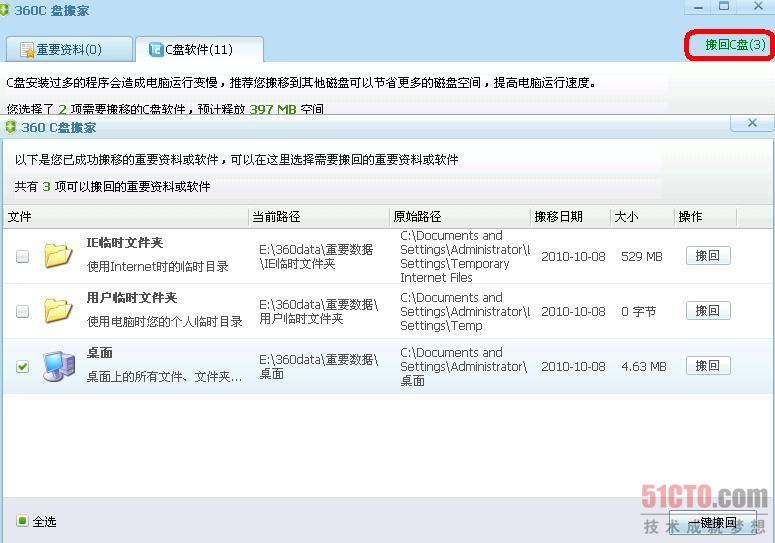Click the 重要资料 tab document icon
775x543 pixels.
[x=27, y=50]
